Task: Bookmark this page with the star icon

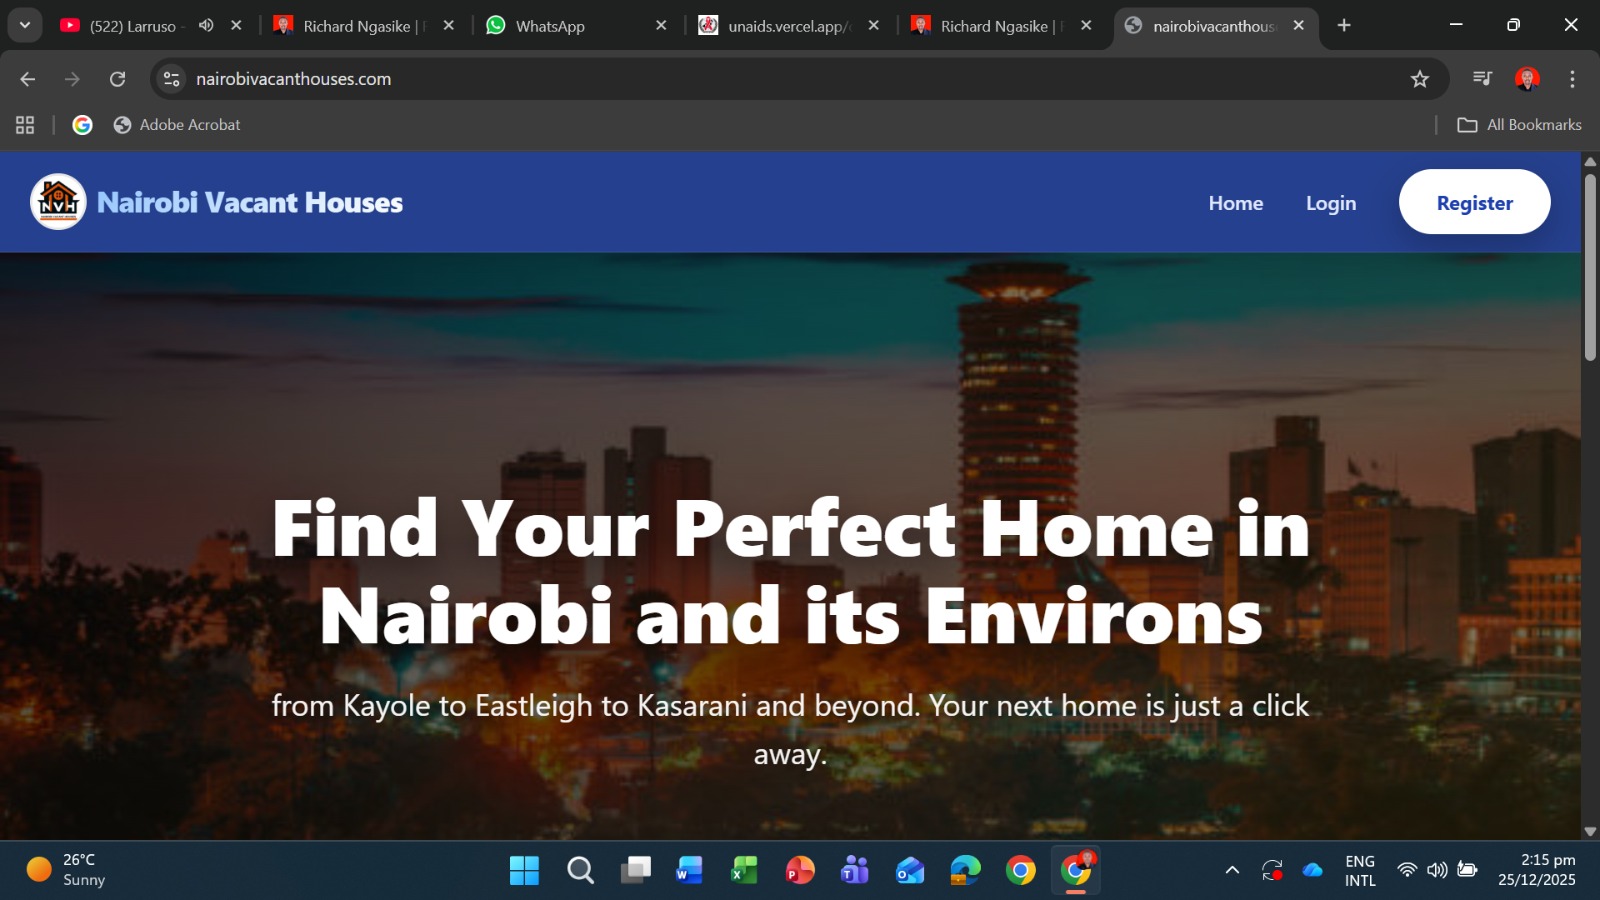Action: click(1419, 79)
